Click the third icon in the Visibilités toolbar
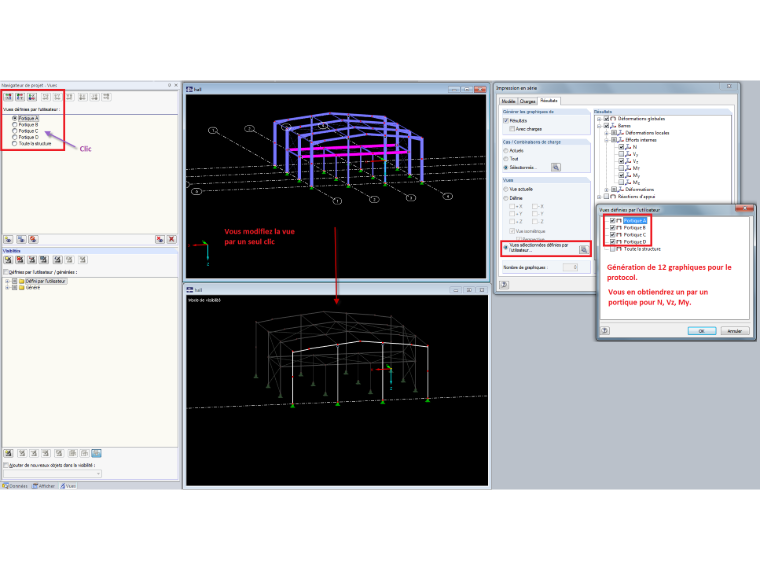The height and width of the screenshot is (570, 760). [x=32, y=260]
